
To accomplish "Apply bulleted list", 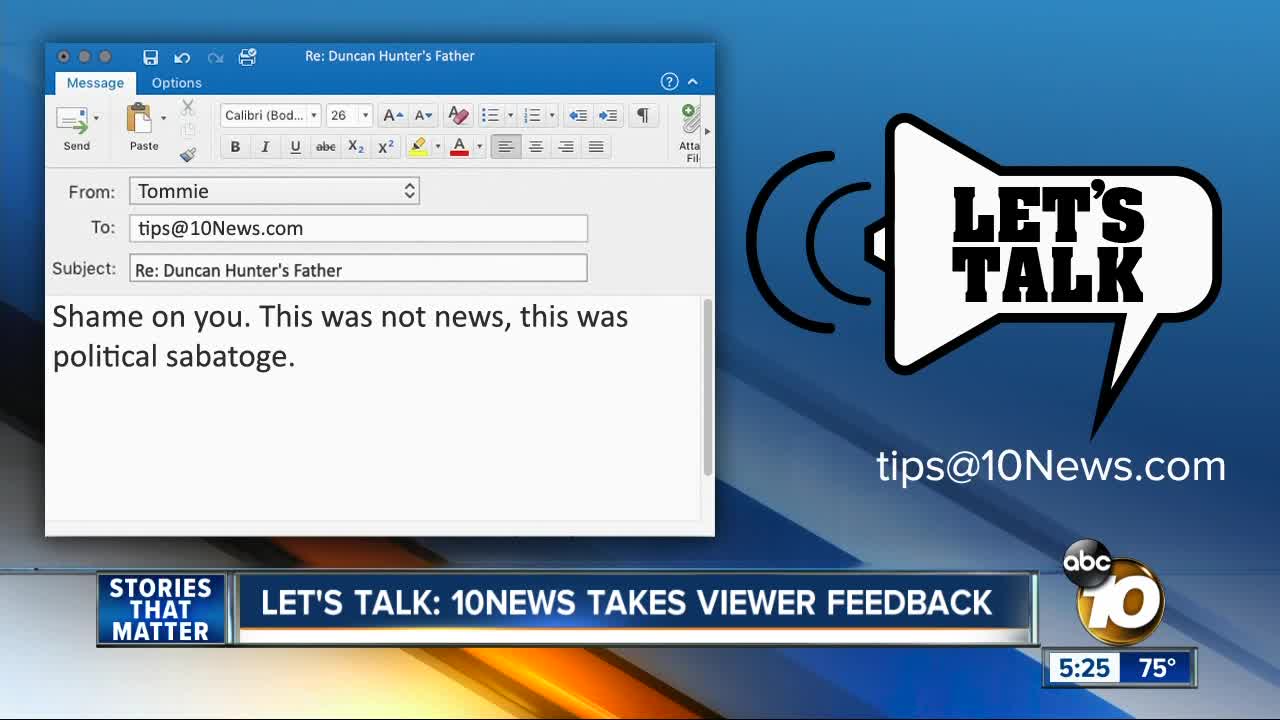I will click(490, 116).
